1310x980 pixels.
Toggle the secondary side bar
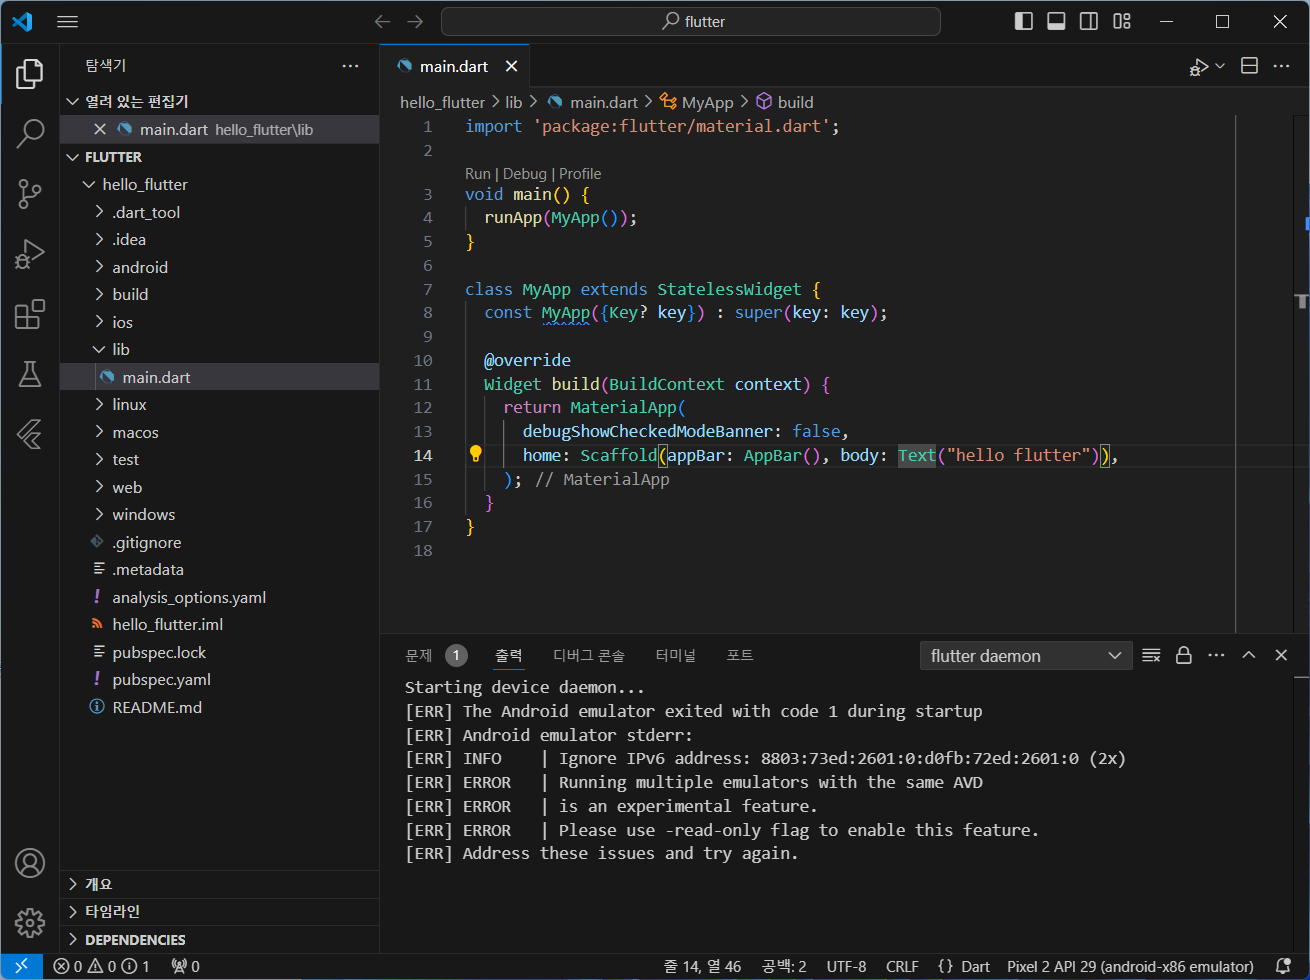(x=1089, y=22)
